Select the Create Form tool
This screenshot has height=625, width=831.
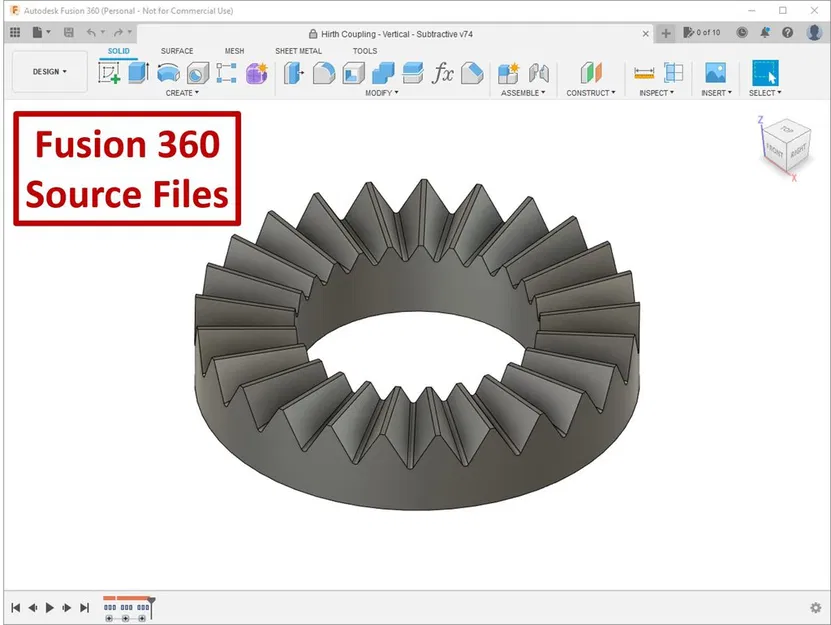coord(257,73)
